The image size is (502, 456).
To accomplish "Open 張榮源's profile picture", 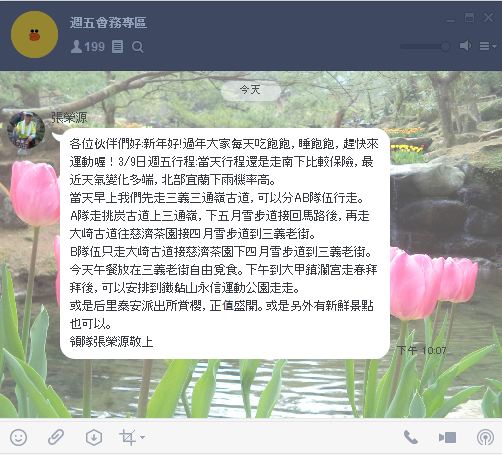I will 26,130.
